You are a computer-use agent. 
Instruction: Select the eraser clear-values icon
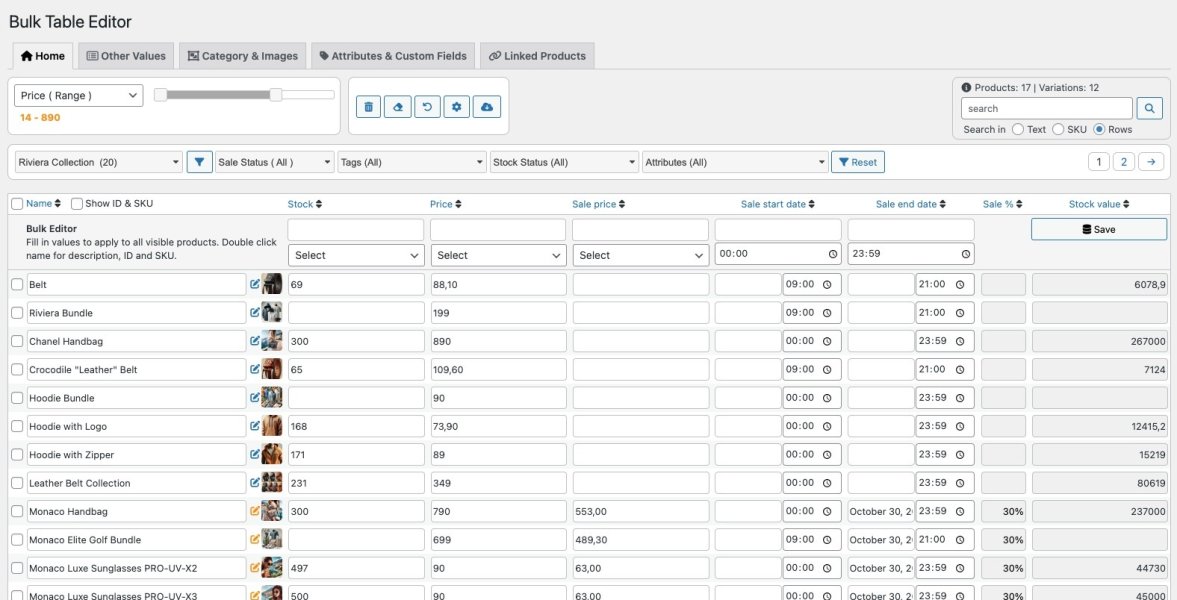[398, 105]
